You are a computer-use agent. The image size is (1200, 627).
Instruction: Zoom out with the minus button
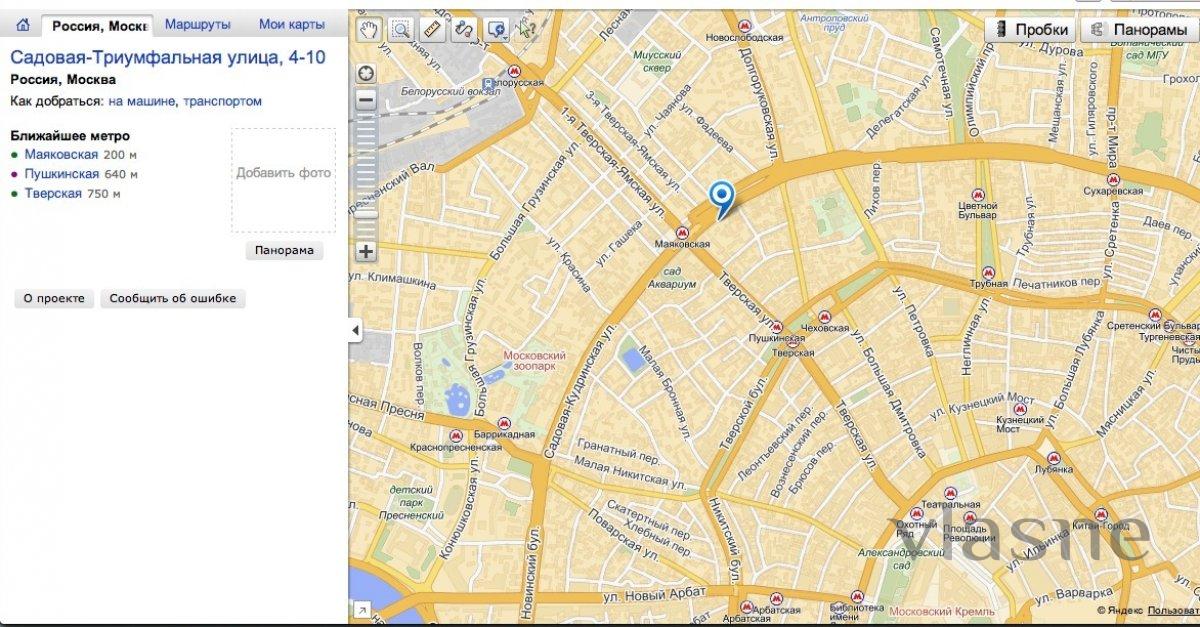(366, 99)
